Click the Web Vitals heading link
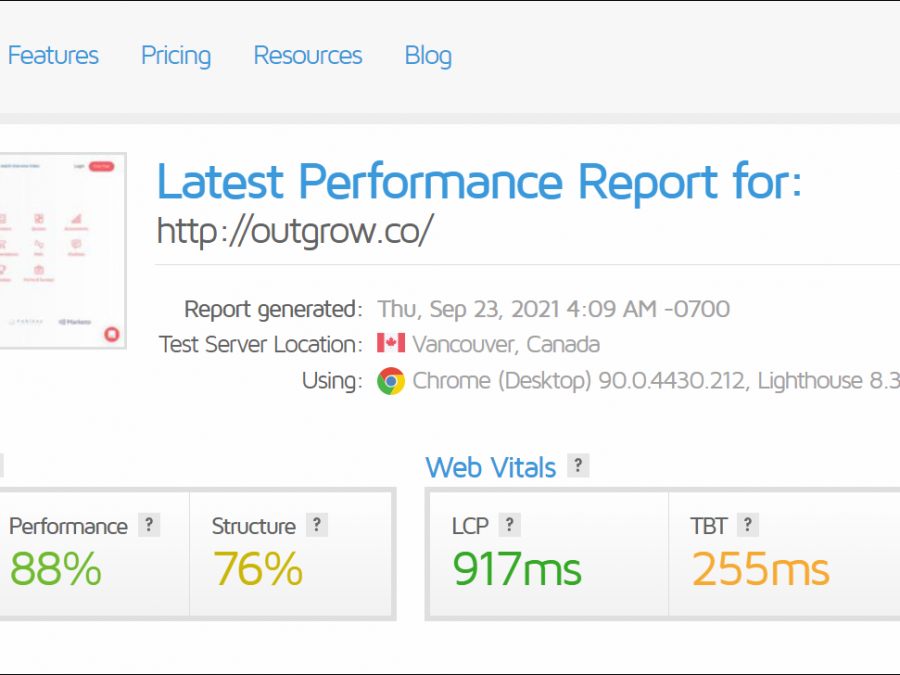Screen dimensions: 900x675 pos(490,467)
